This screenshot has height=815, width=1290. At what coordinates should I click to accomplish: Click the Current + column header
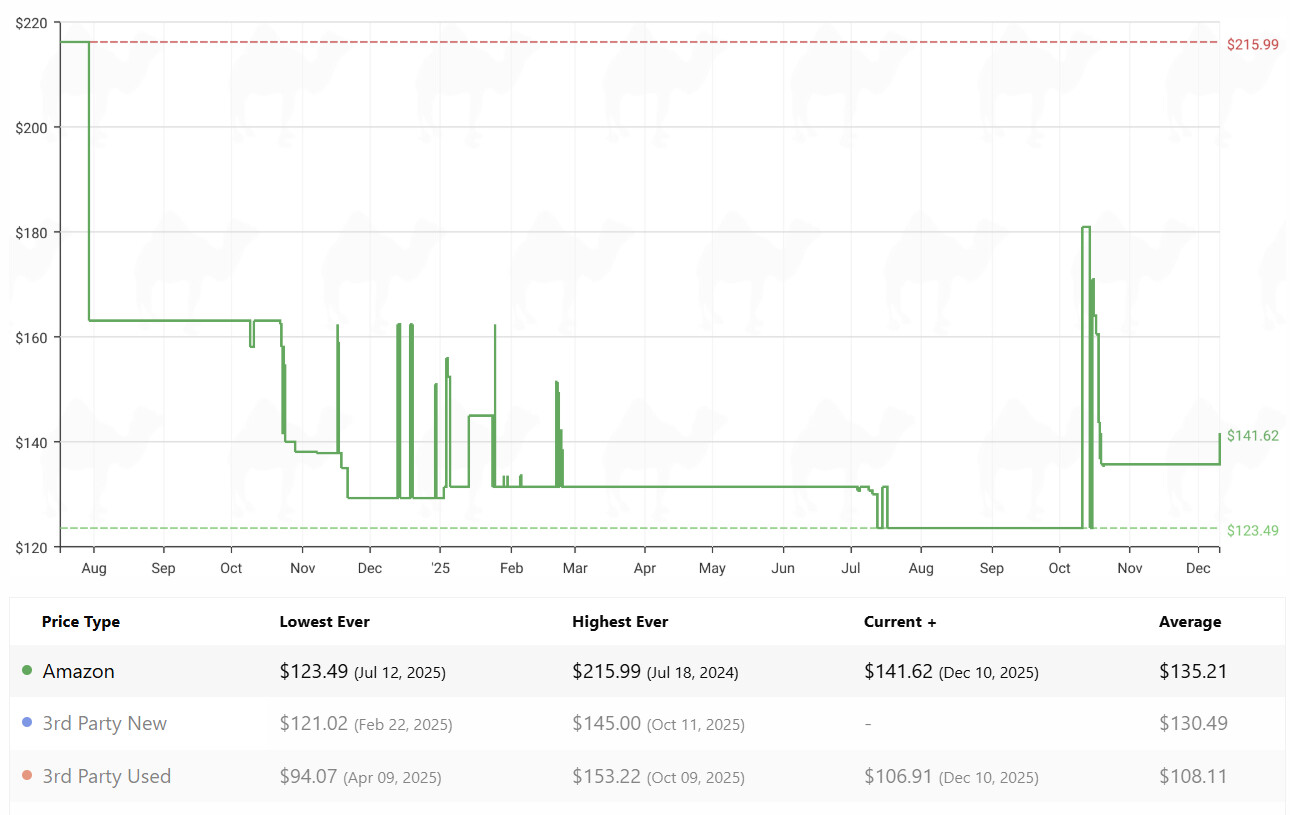click(900, 622)
